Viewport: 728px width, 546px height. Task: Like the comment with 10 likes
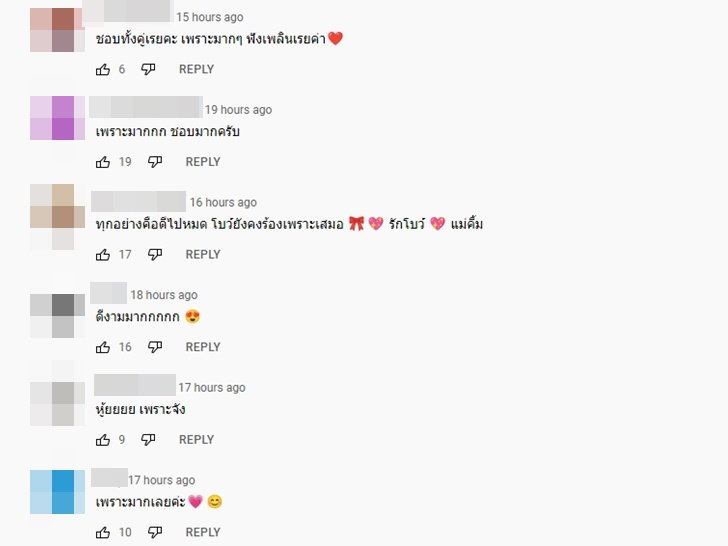pyautogui.click(x=103, y=533)
